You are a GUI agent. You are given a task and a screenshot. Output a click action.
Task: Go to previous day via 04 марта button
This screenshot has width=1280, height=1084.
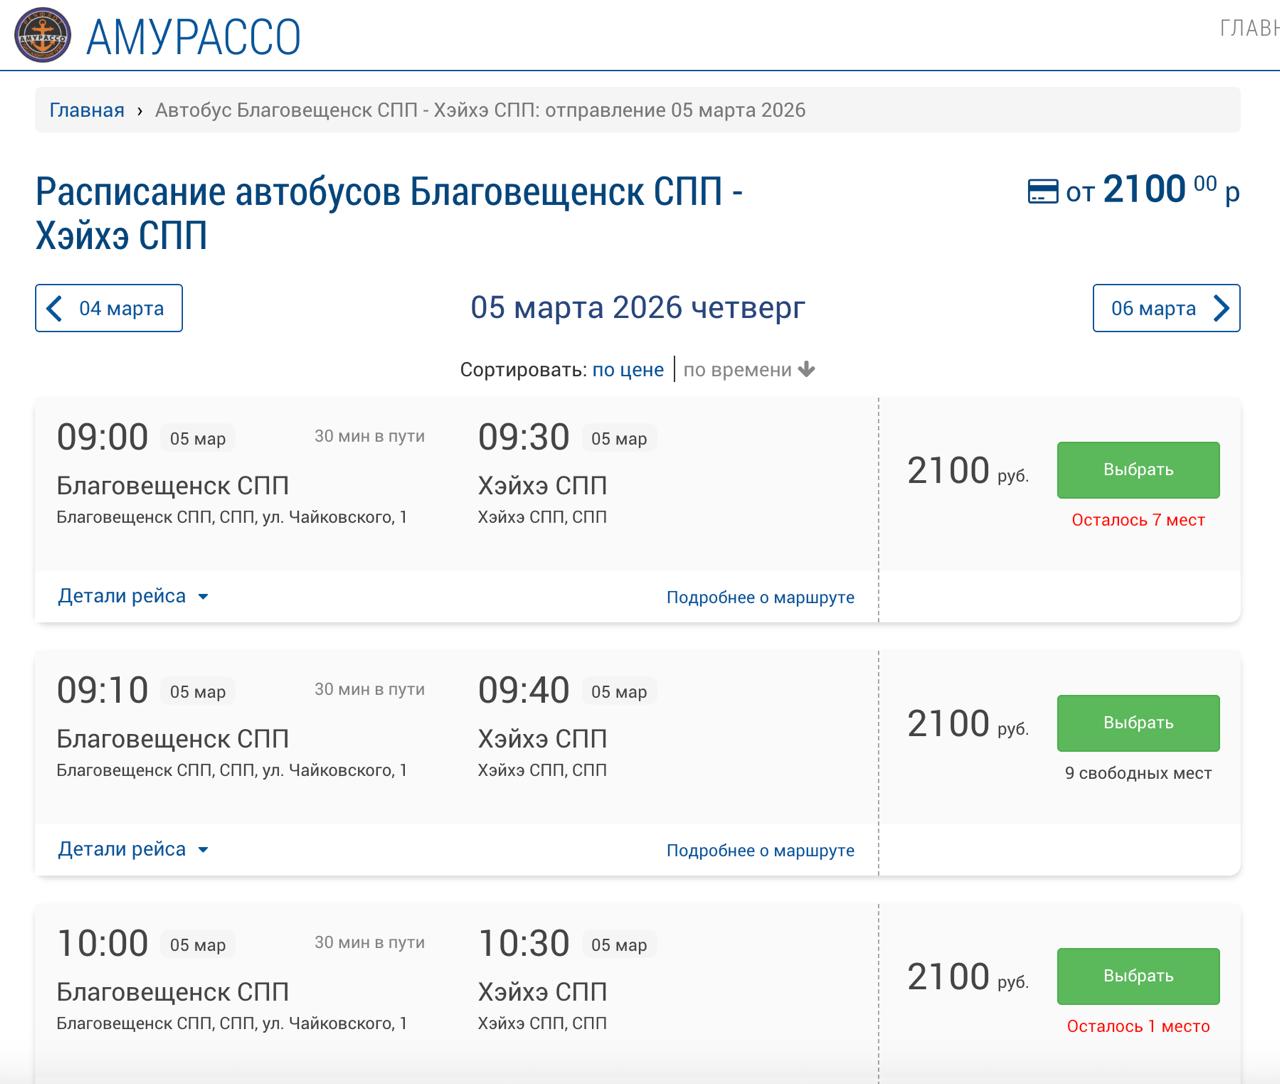coord(108,308)
